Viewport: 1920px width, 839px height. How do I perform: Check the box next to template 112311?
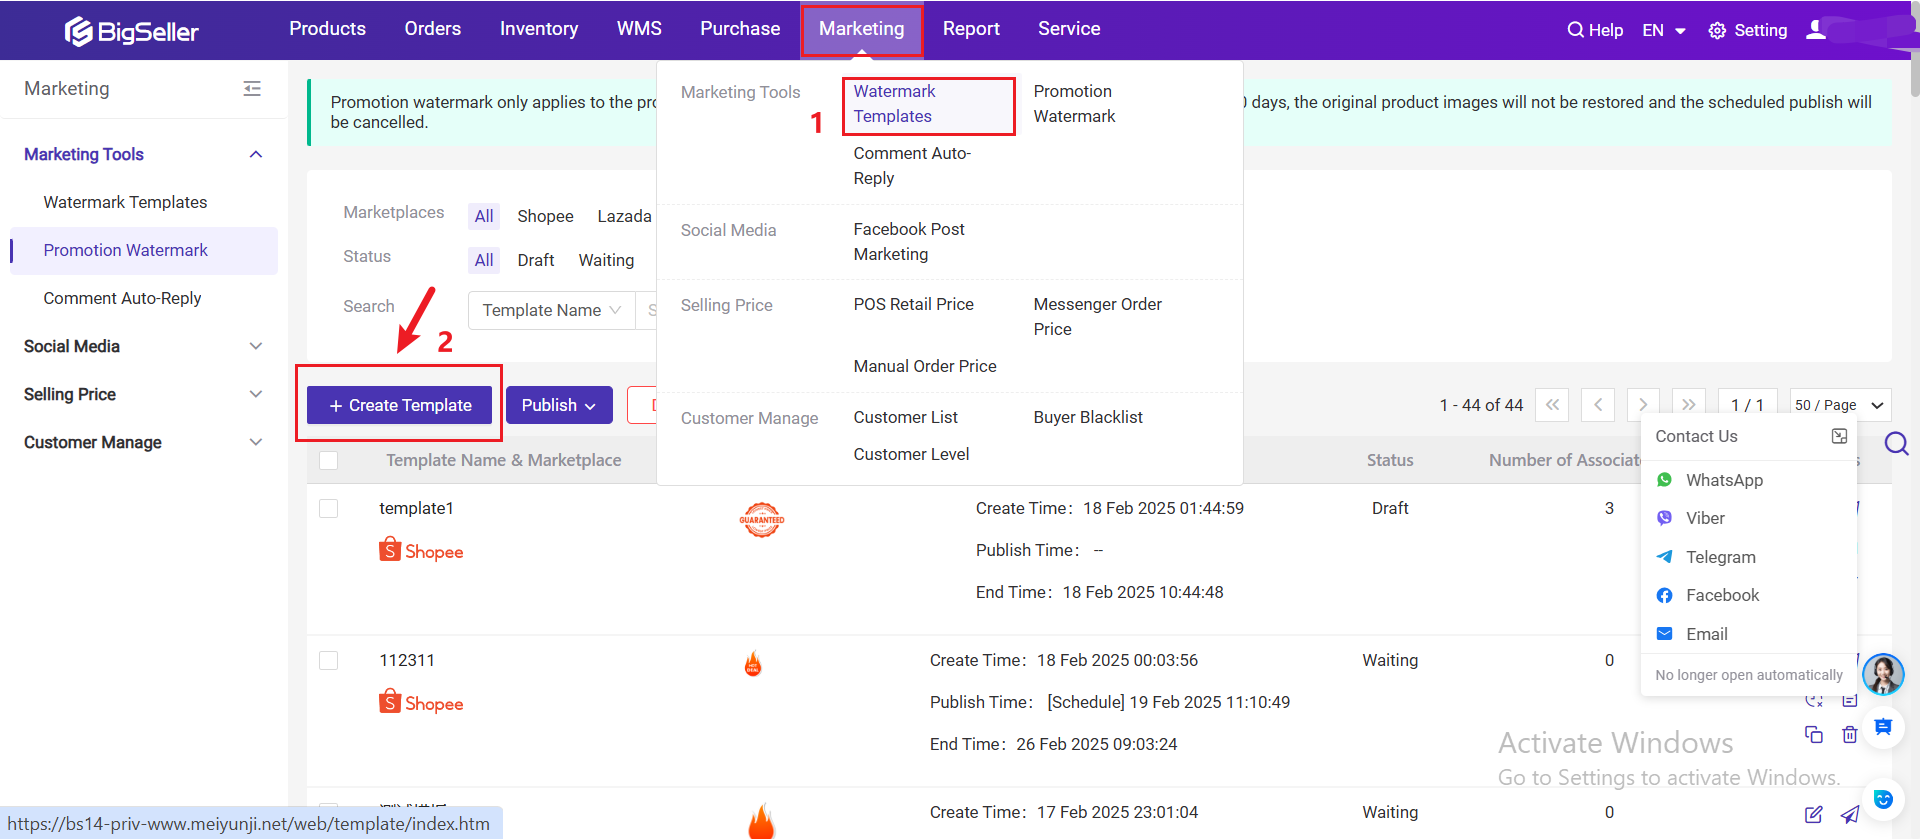(x=328, y=661)
